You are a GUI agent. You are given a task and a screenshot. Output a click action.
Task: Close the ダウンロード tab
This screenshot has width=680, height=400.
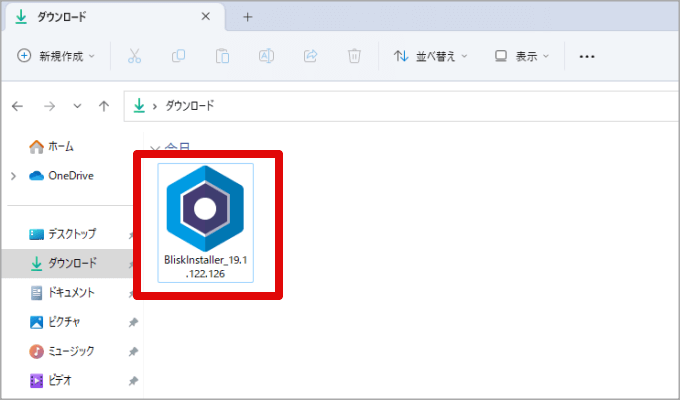click(206, 16)
